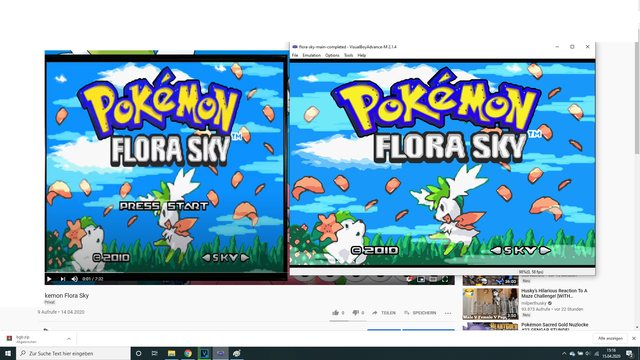Viewport: 640px width, 360px height.
Task: Open the Emulation menu in VisualBoyAdvance
Action: [x=311, y=55]
